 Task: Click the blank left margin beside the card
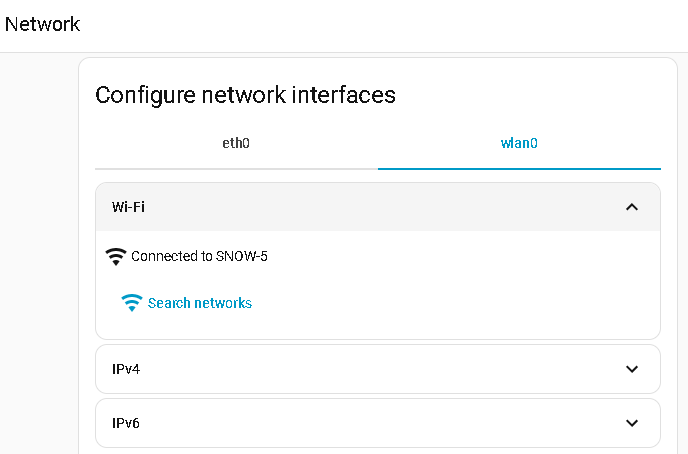click(x=38, y=250)
